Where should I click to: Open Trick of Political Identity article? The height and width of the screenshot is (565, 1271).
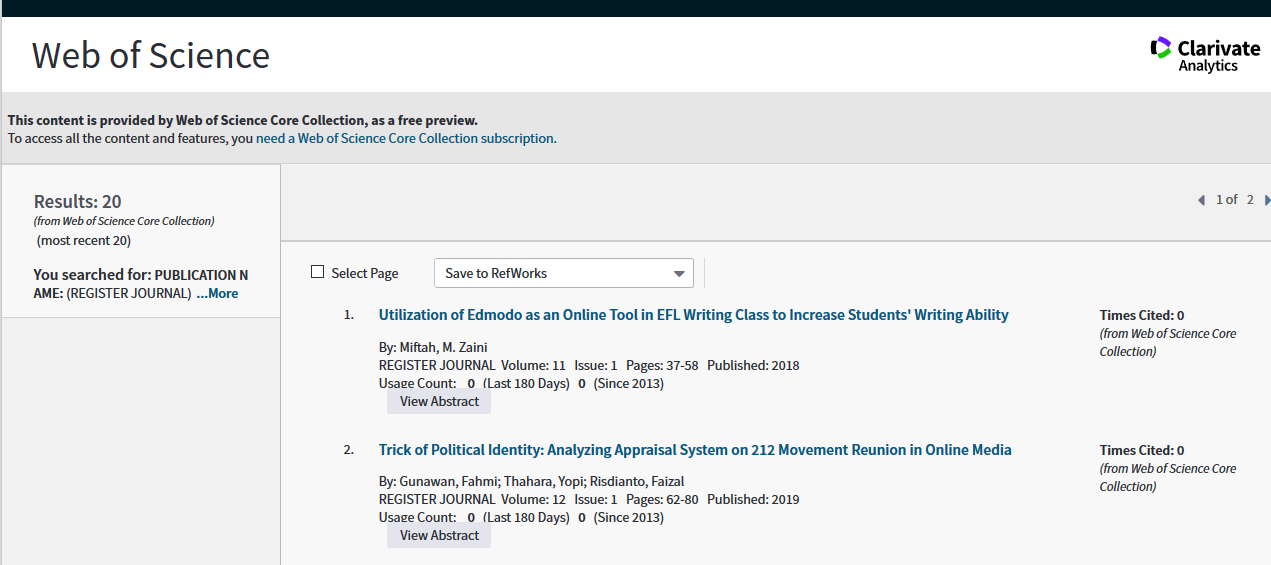click(x=695, y=450)
